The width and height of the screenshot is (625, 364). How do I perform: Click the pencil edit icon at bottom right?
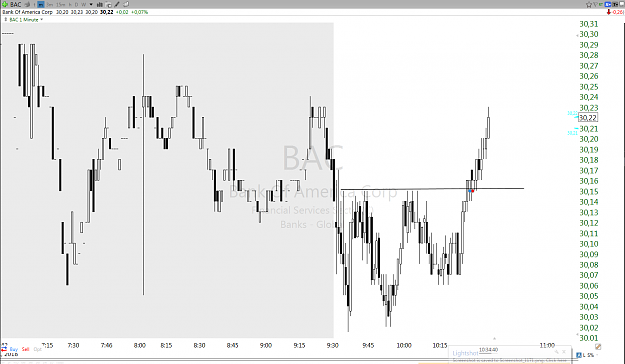[598, 347]
